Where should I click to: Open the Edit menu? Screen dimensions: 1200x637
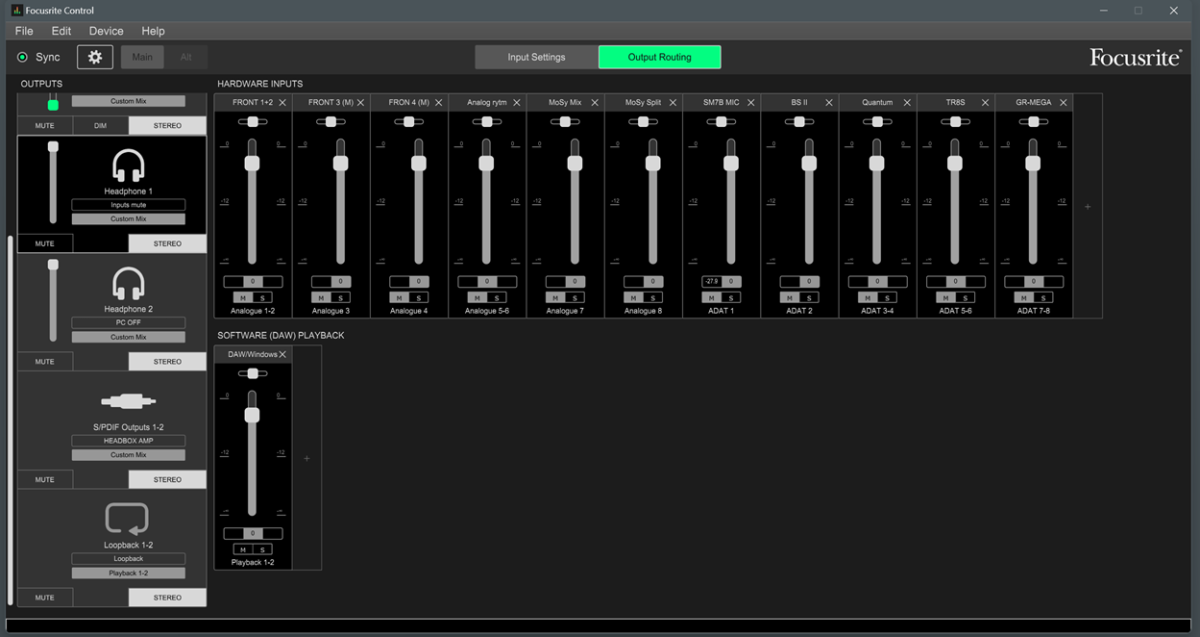61,31
